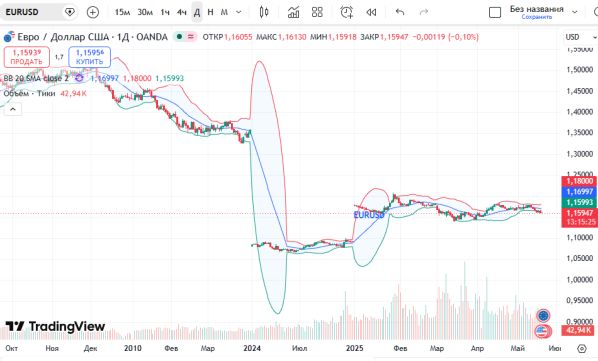
Task: Click the redo arrow
Action: coord(424,12)
